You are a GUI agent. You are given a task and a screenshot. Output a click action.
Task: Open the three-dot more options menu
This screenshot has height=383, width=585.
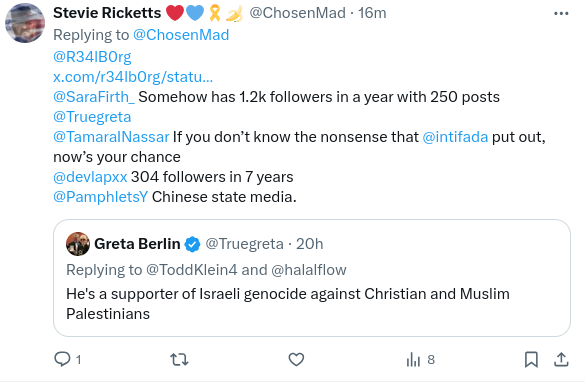[561, 14]
